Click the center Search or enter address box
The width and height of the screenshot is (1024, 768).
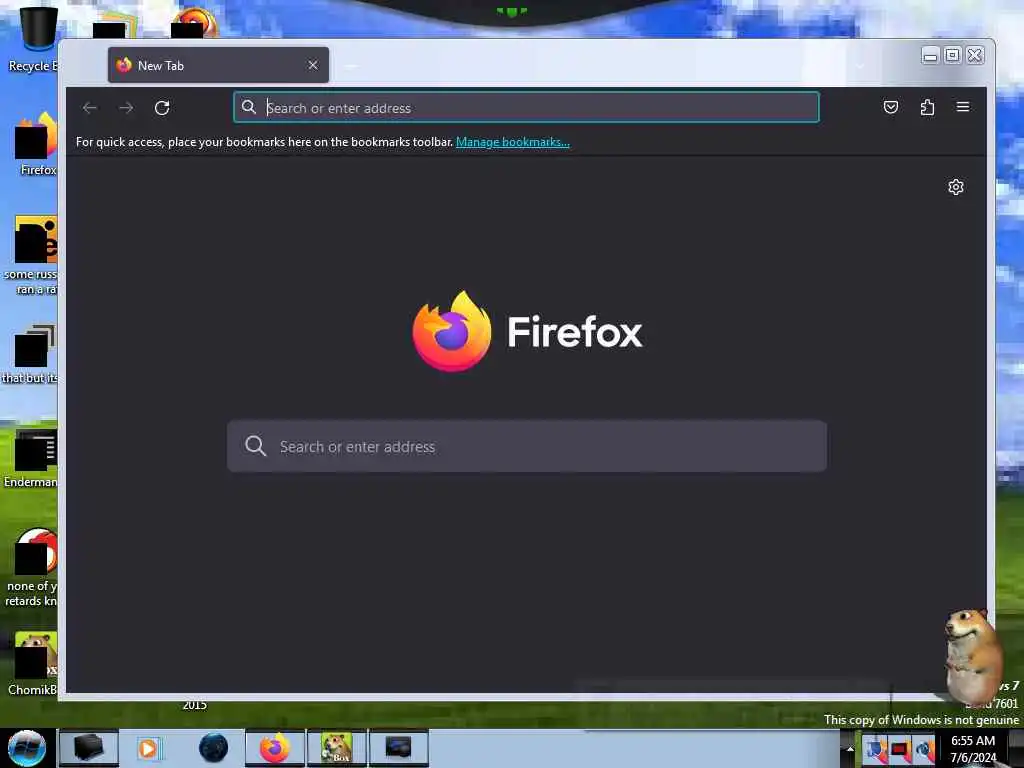tap(527, 447)
